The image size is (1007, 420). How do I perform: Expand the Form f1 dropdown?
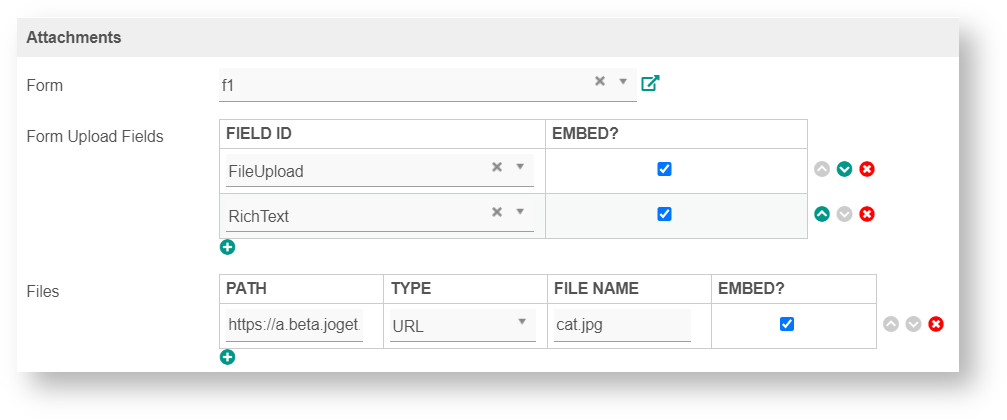tap(622, 82)
